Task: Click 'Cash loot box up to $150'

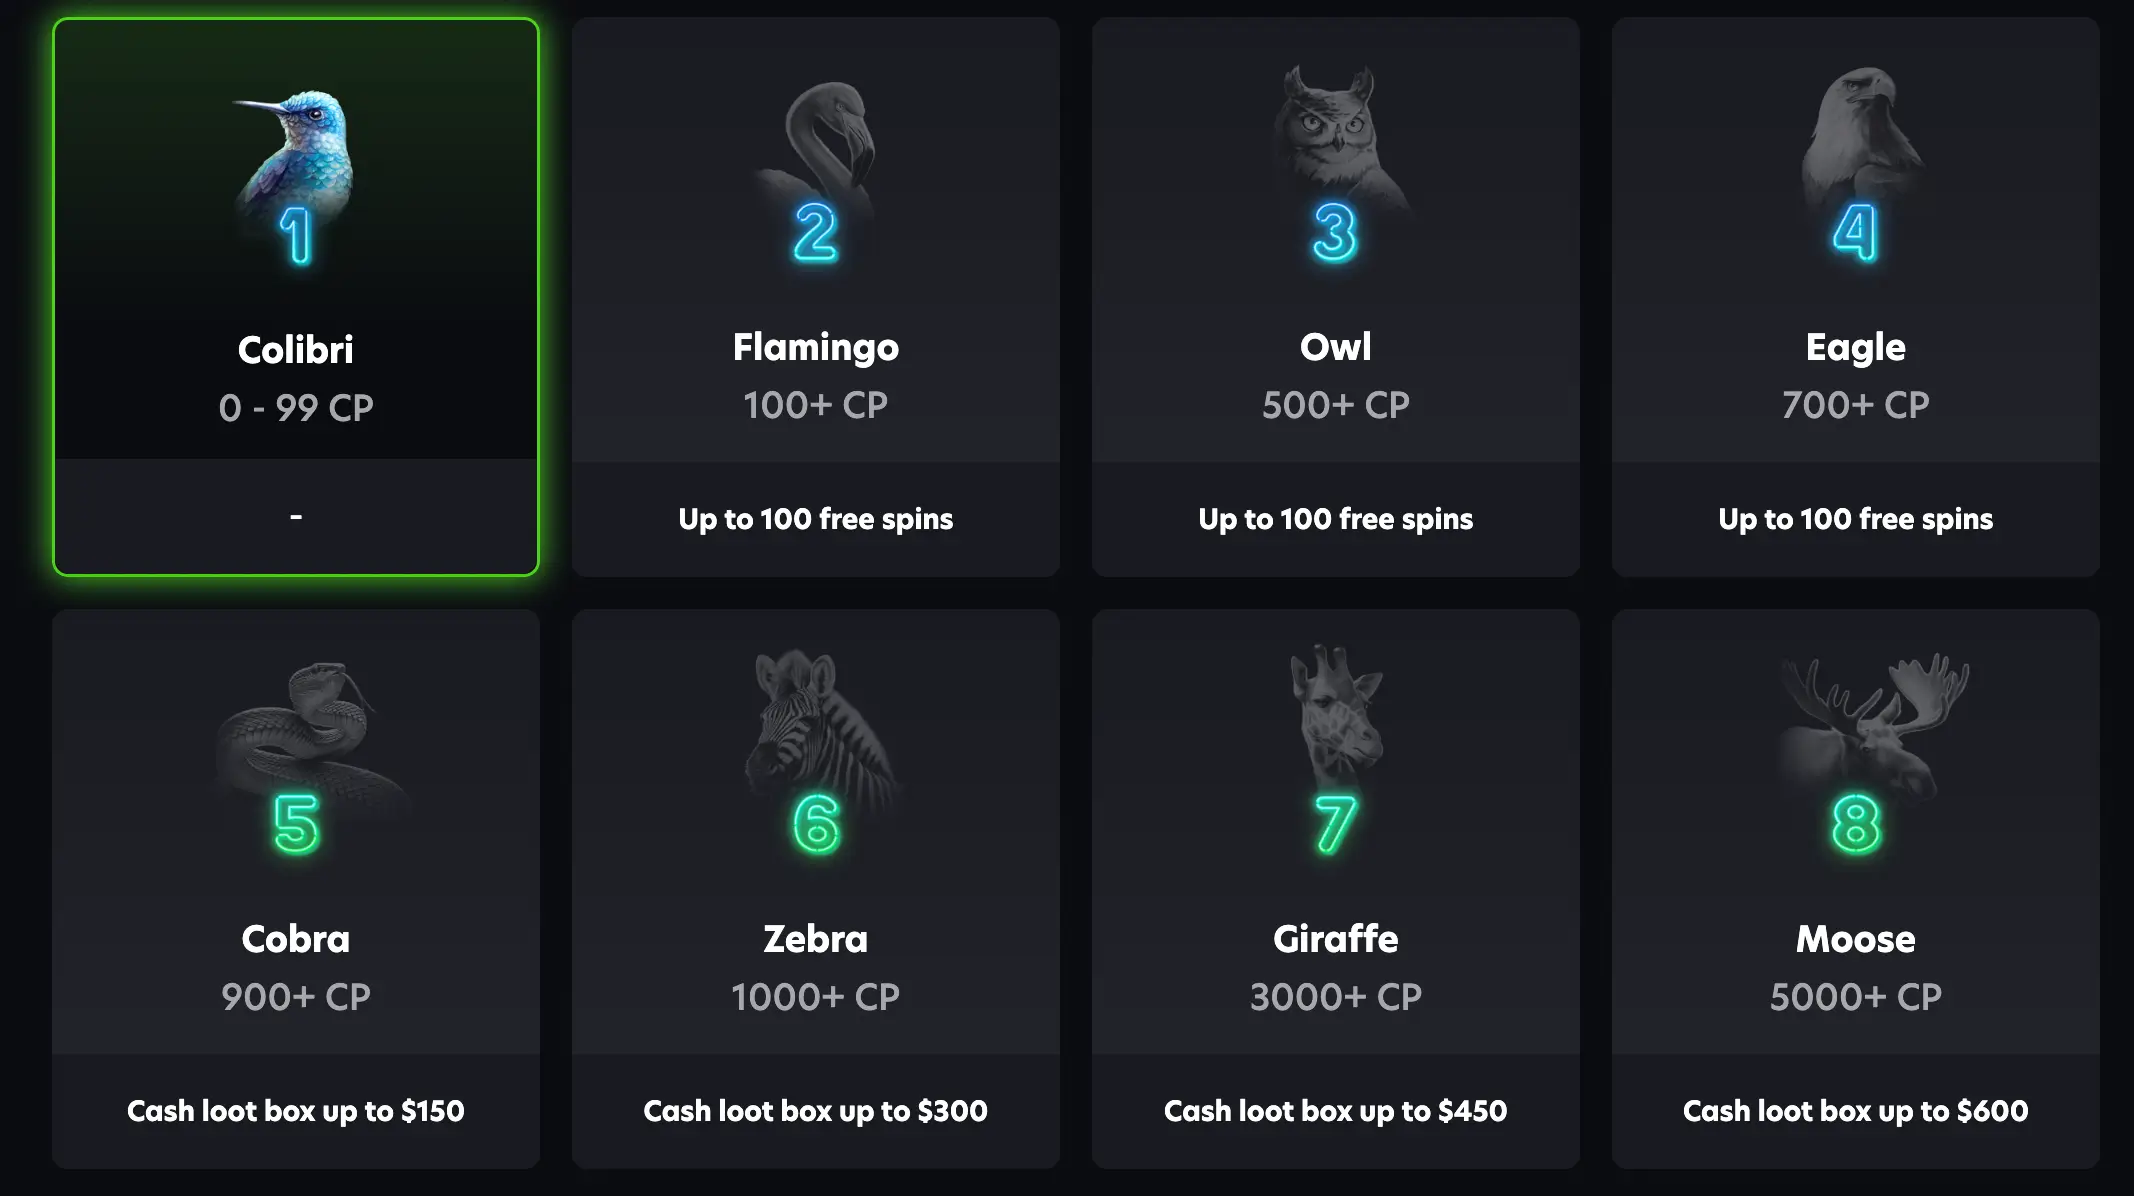Action: pos(296,1111)
